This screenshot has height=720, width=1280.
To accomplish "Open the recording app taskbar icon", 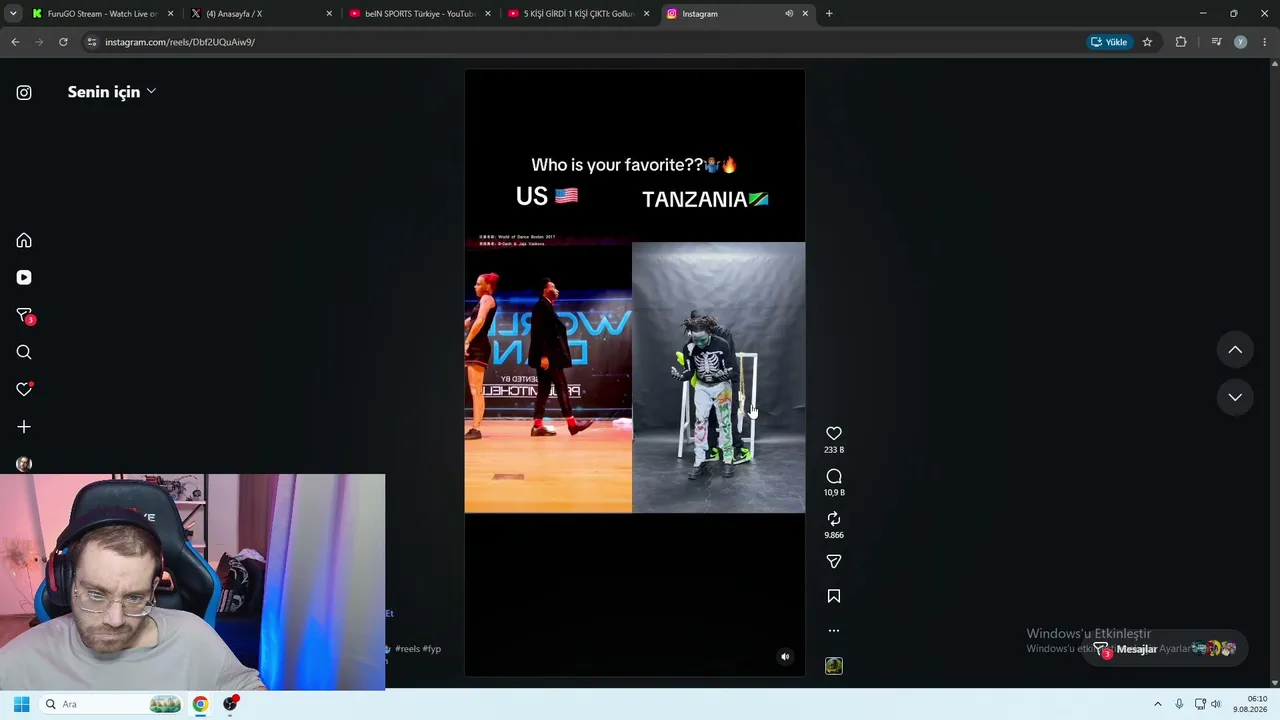I will tap(231, 704).
